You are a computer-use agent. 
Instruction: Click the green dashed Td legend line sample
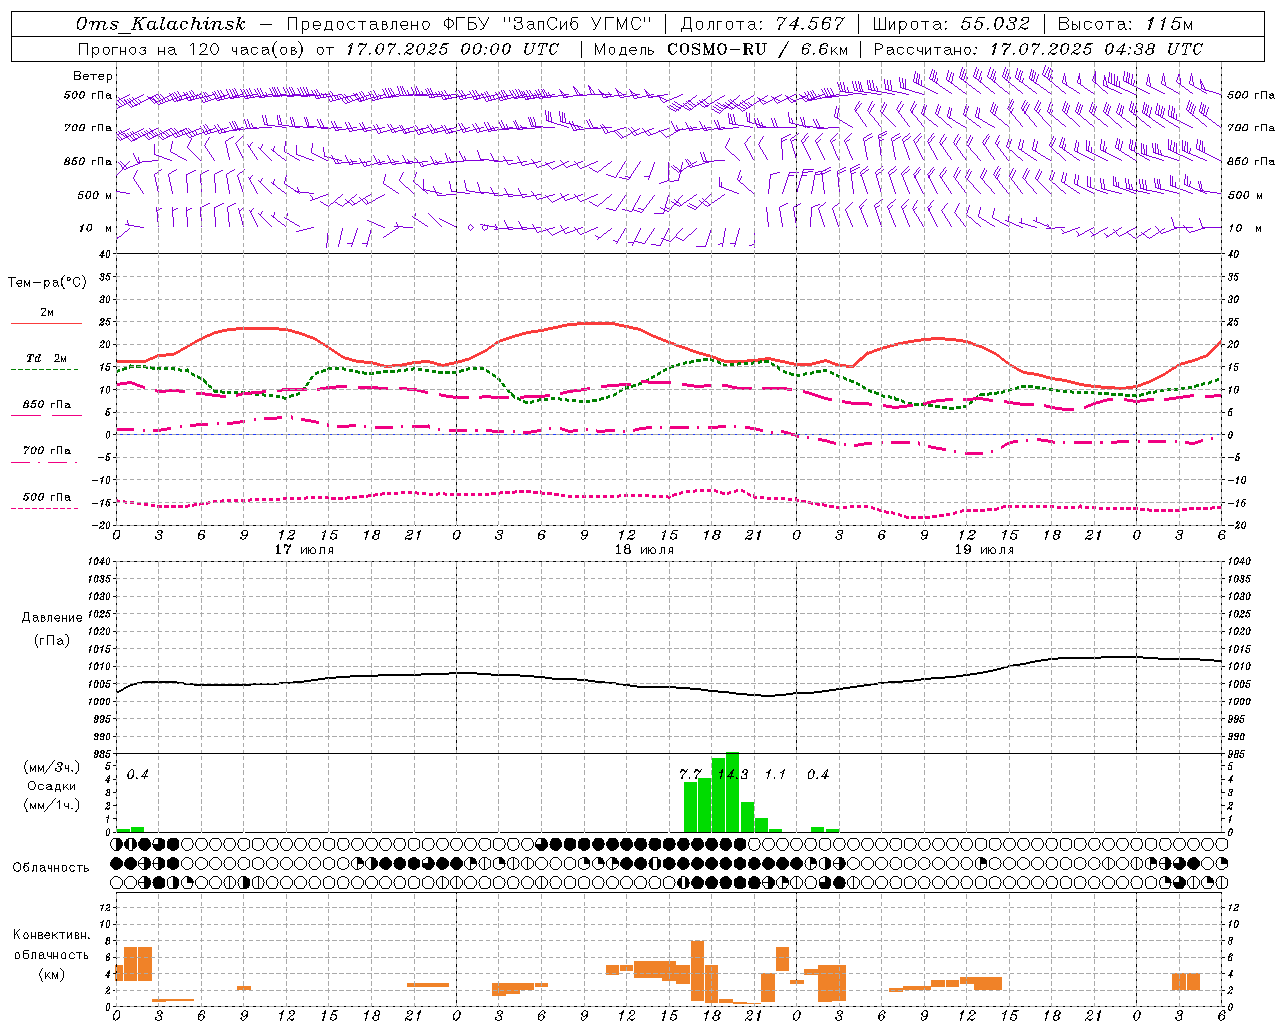click(46, 369)
